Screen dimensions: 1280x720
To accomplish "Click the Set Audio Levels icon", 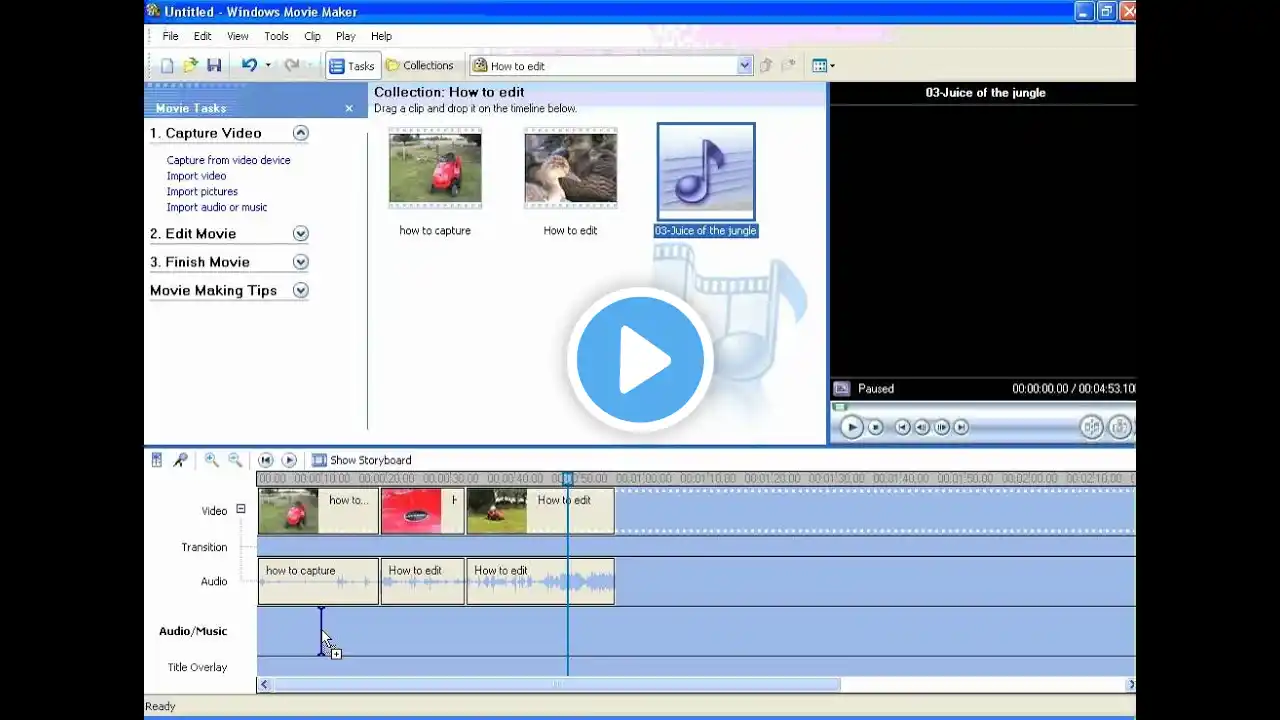I will click(x=157, y=460).
